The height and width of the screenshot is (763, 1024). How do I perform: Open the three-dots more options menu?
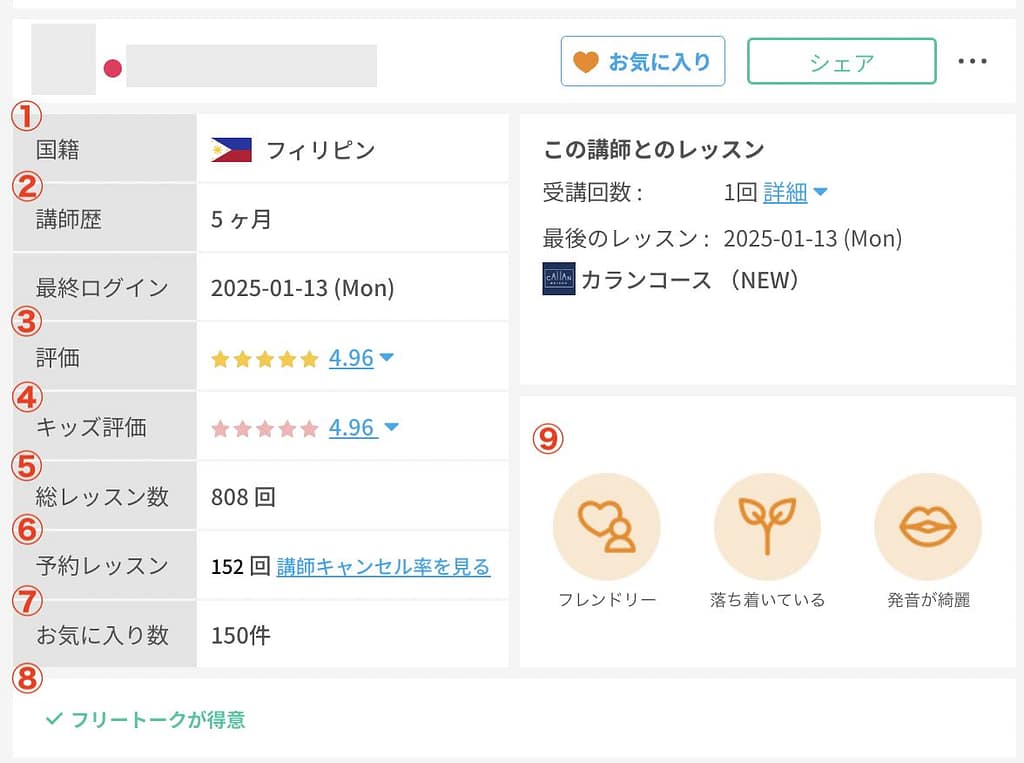pos(972,62)
